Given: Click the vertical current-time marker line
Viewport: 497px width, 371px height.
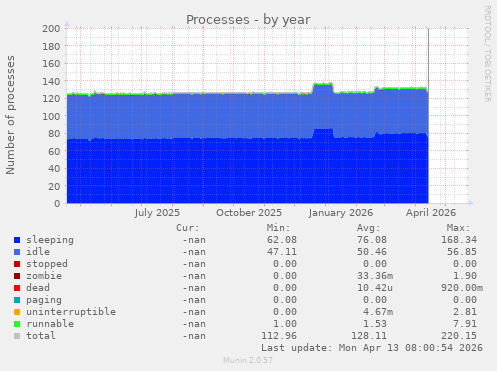Looking at the screenshot, I should 428,115.
